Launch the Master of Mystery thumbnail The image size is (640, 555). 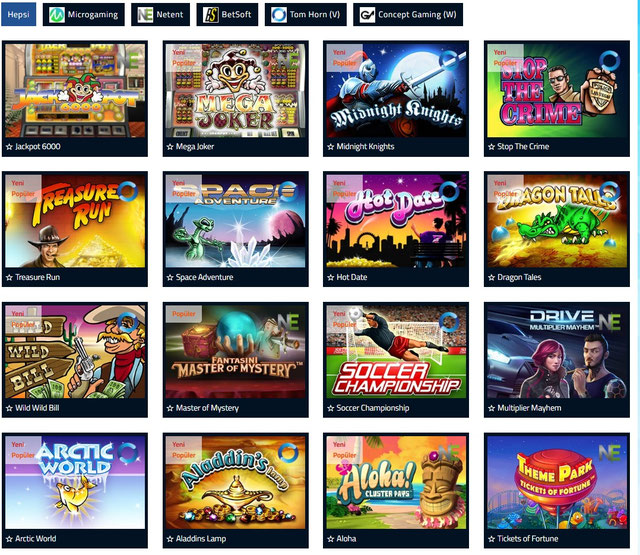(236, 352)
